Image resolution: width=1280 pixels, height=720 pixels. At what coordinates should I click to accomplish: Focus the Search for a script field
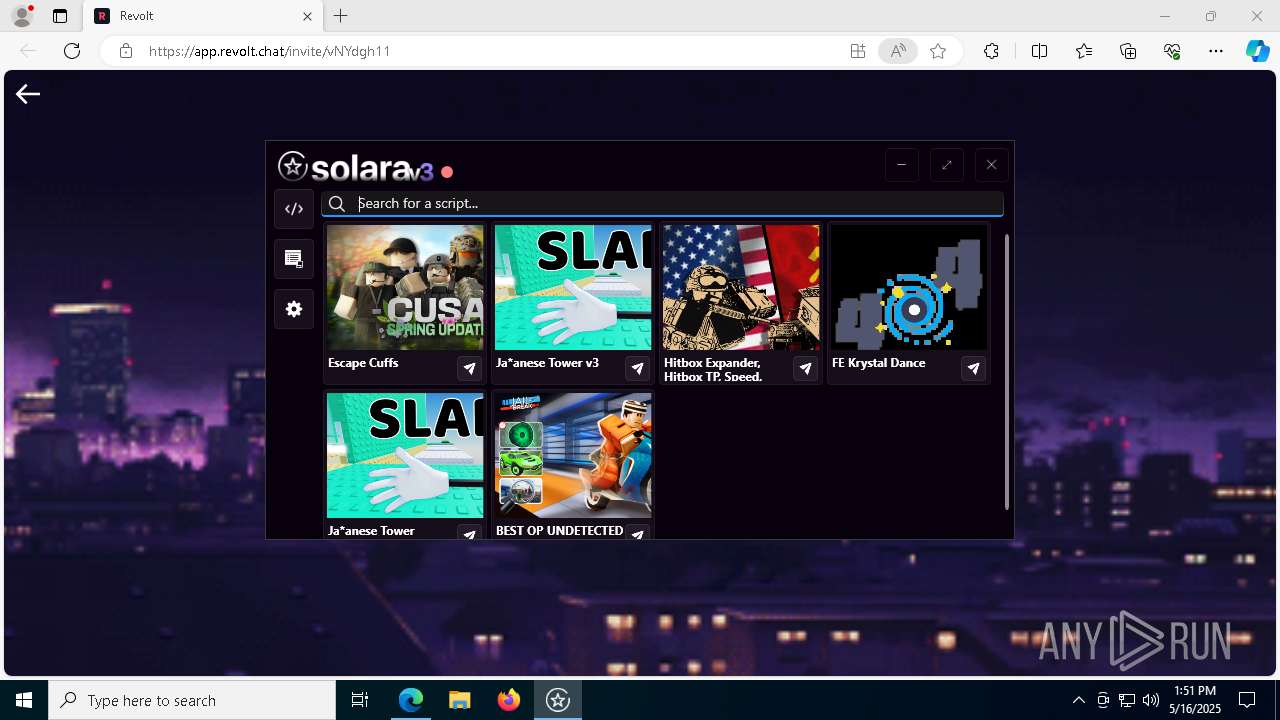(662, 204)
